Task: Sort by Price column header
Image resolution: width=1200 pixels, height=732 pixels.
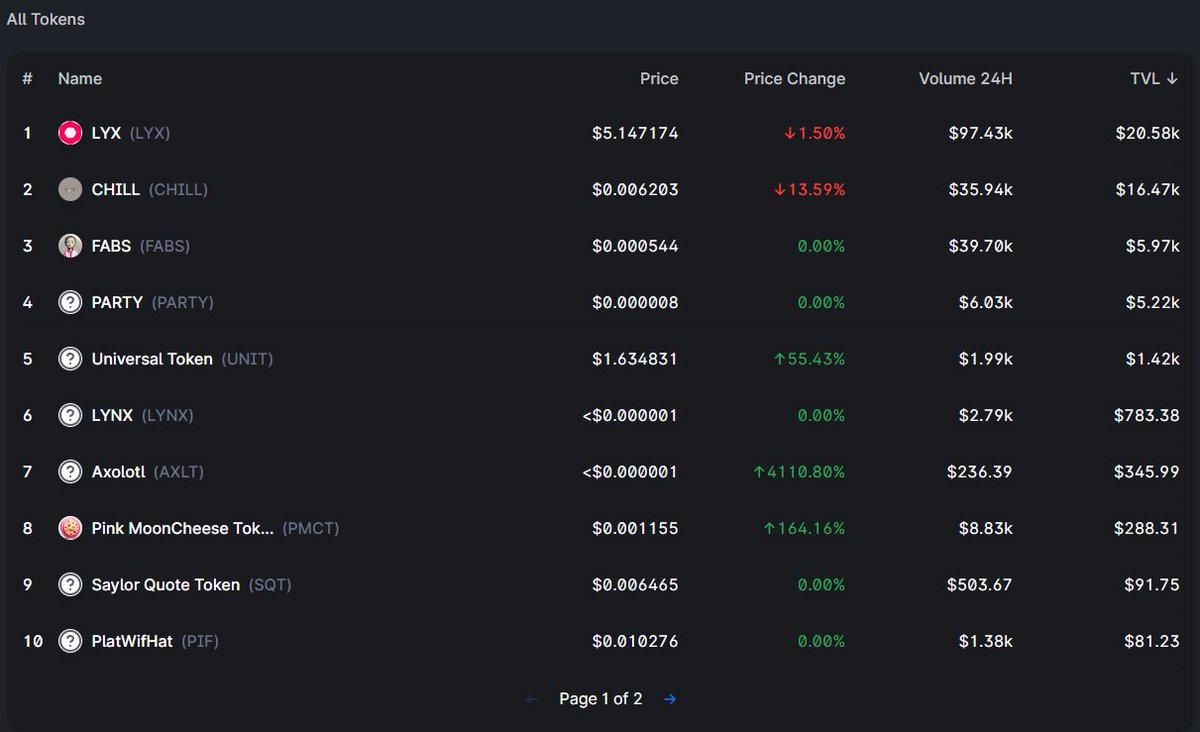Action: [659, 79]
